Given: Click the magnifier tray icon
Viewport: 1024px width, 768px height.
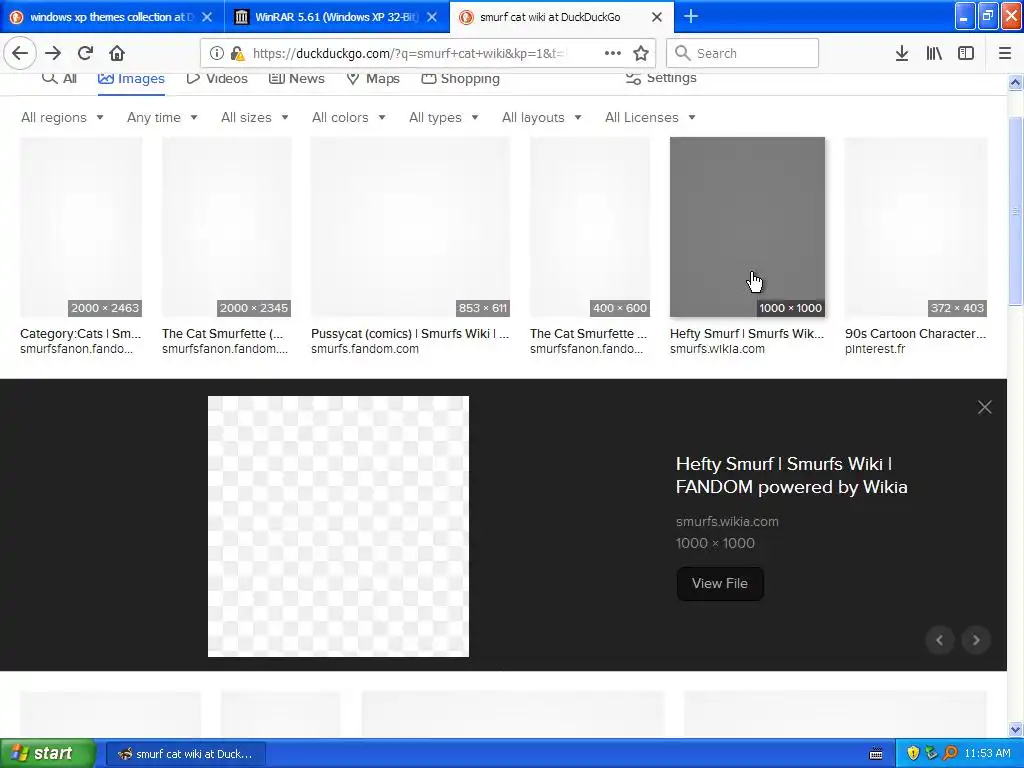Looking at the screenshot, I should pyautogui.click(x=950, y=754).
